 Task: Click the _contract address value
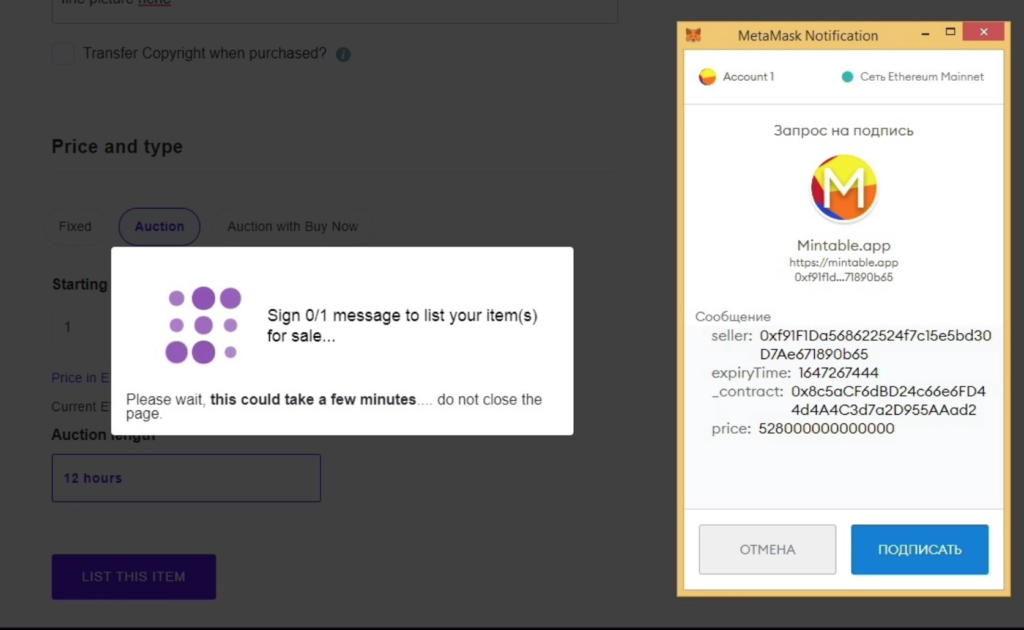tap(888, 400)
